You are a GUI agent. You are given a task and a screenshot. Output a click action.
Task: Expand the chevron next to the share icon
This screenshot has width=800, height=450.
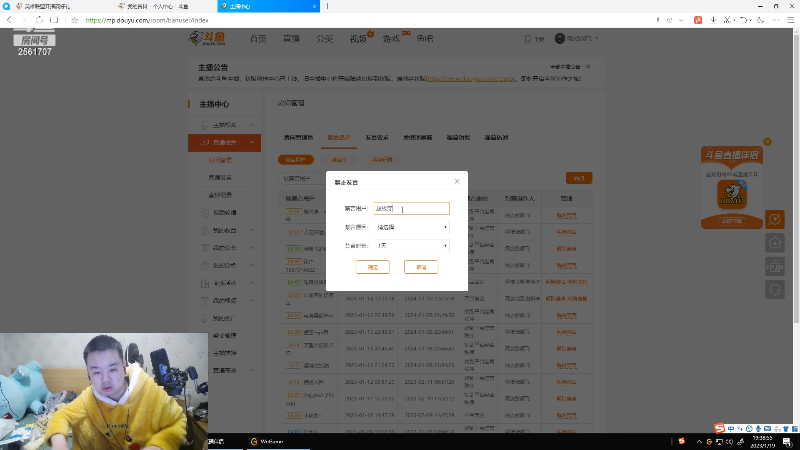(681, 20)
